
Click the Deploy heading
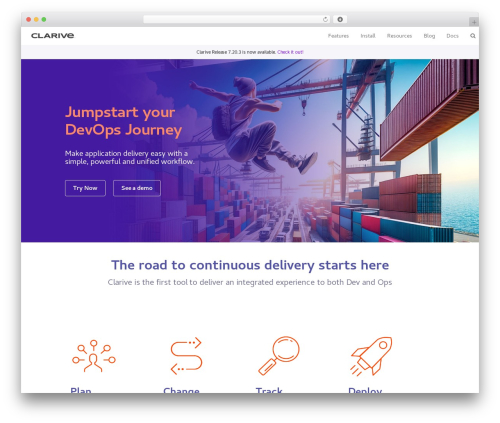365,390
